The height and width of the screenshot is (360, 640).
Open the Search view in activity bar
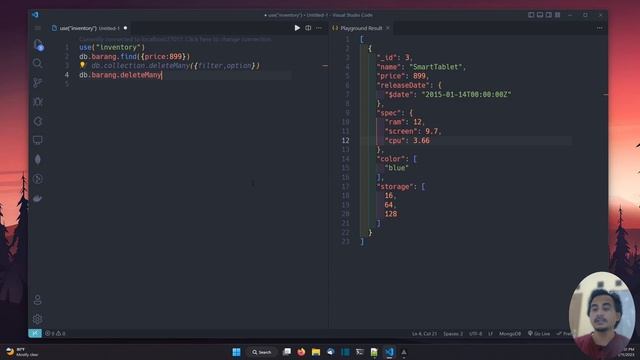[38, 63]
